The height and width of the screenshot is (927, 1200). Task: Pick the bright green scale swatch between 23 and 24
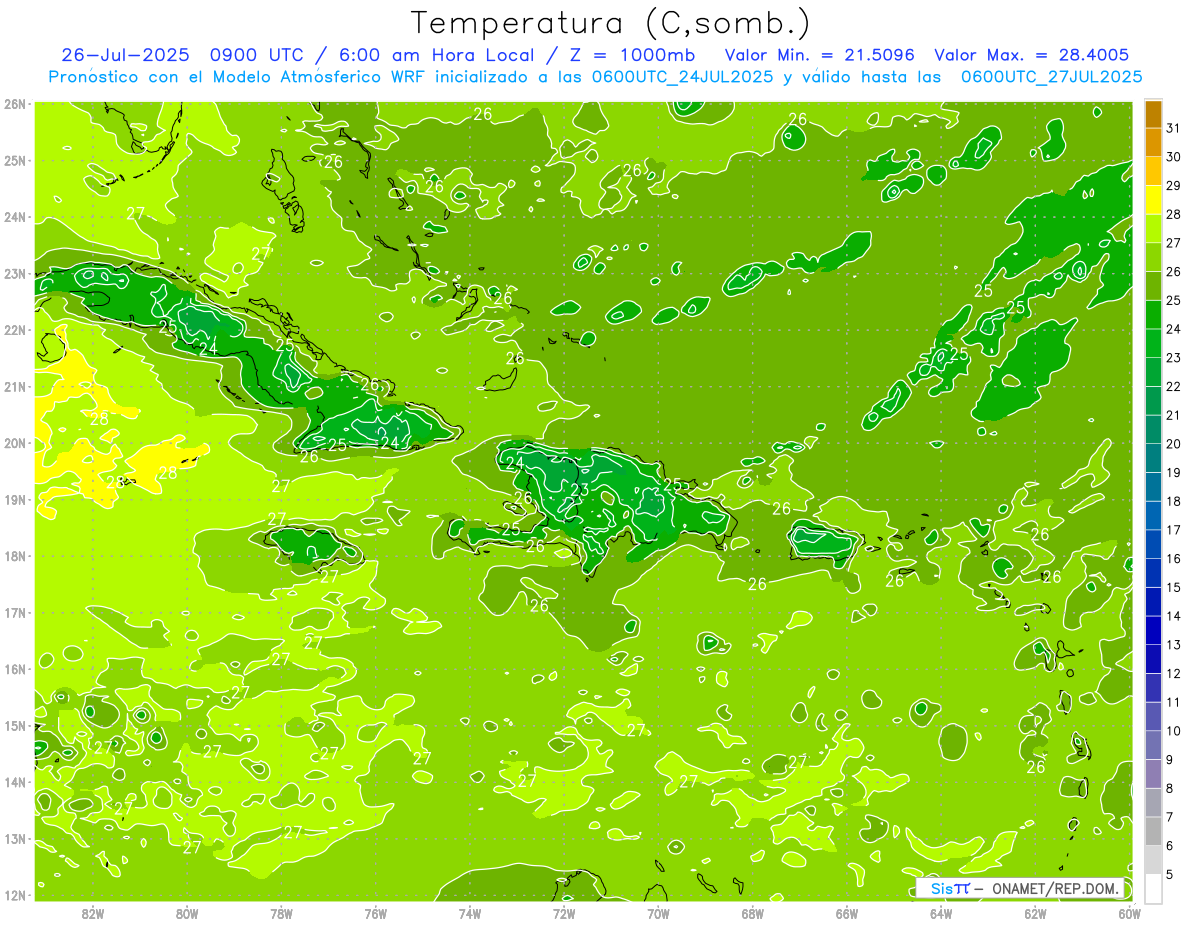click(1153, 344)
